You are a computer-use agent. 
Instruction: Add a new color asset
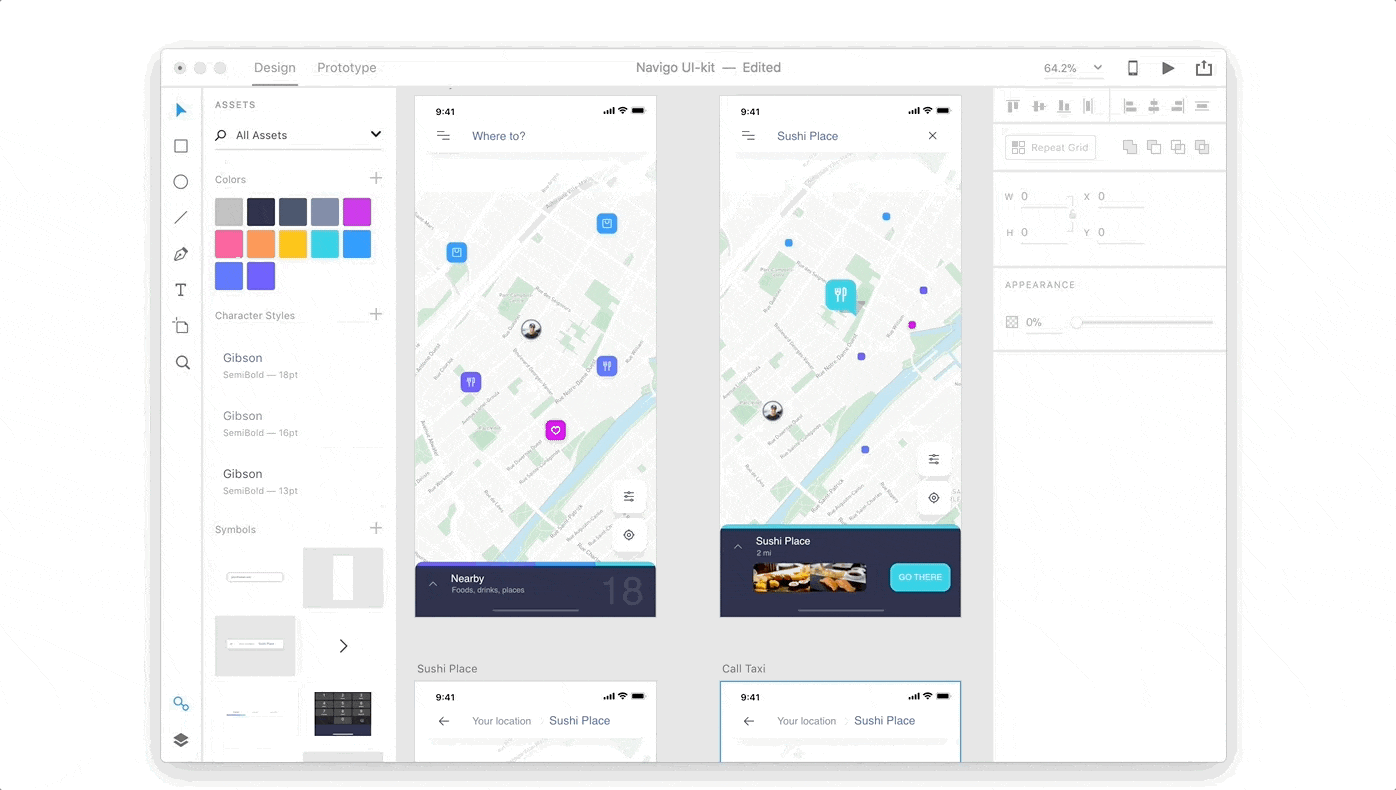click(376, 178)
